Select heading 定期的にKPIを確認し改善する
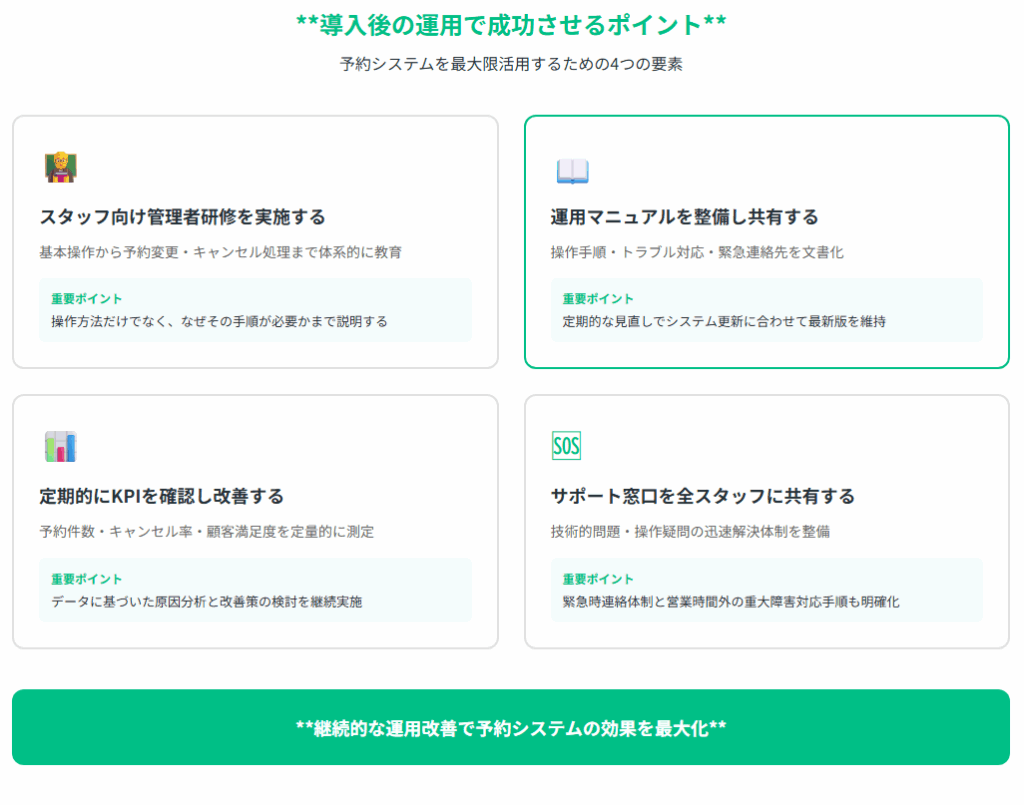 [162, 496]
